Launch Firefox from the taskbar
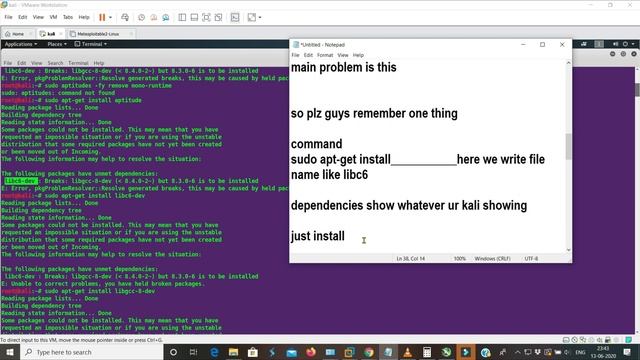Image resolution: width=640 pixels, height=360 pixels. tap(311, 352)
